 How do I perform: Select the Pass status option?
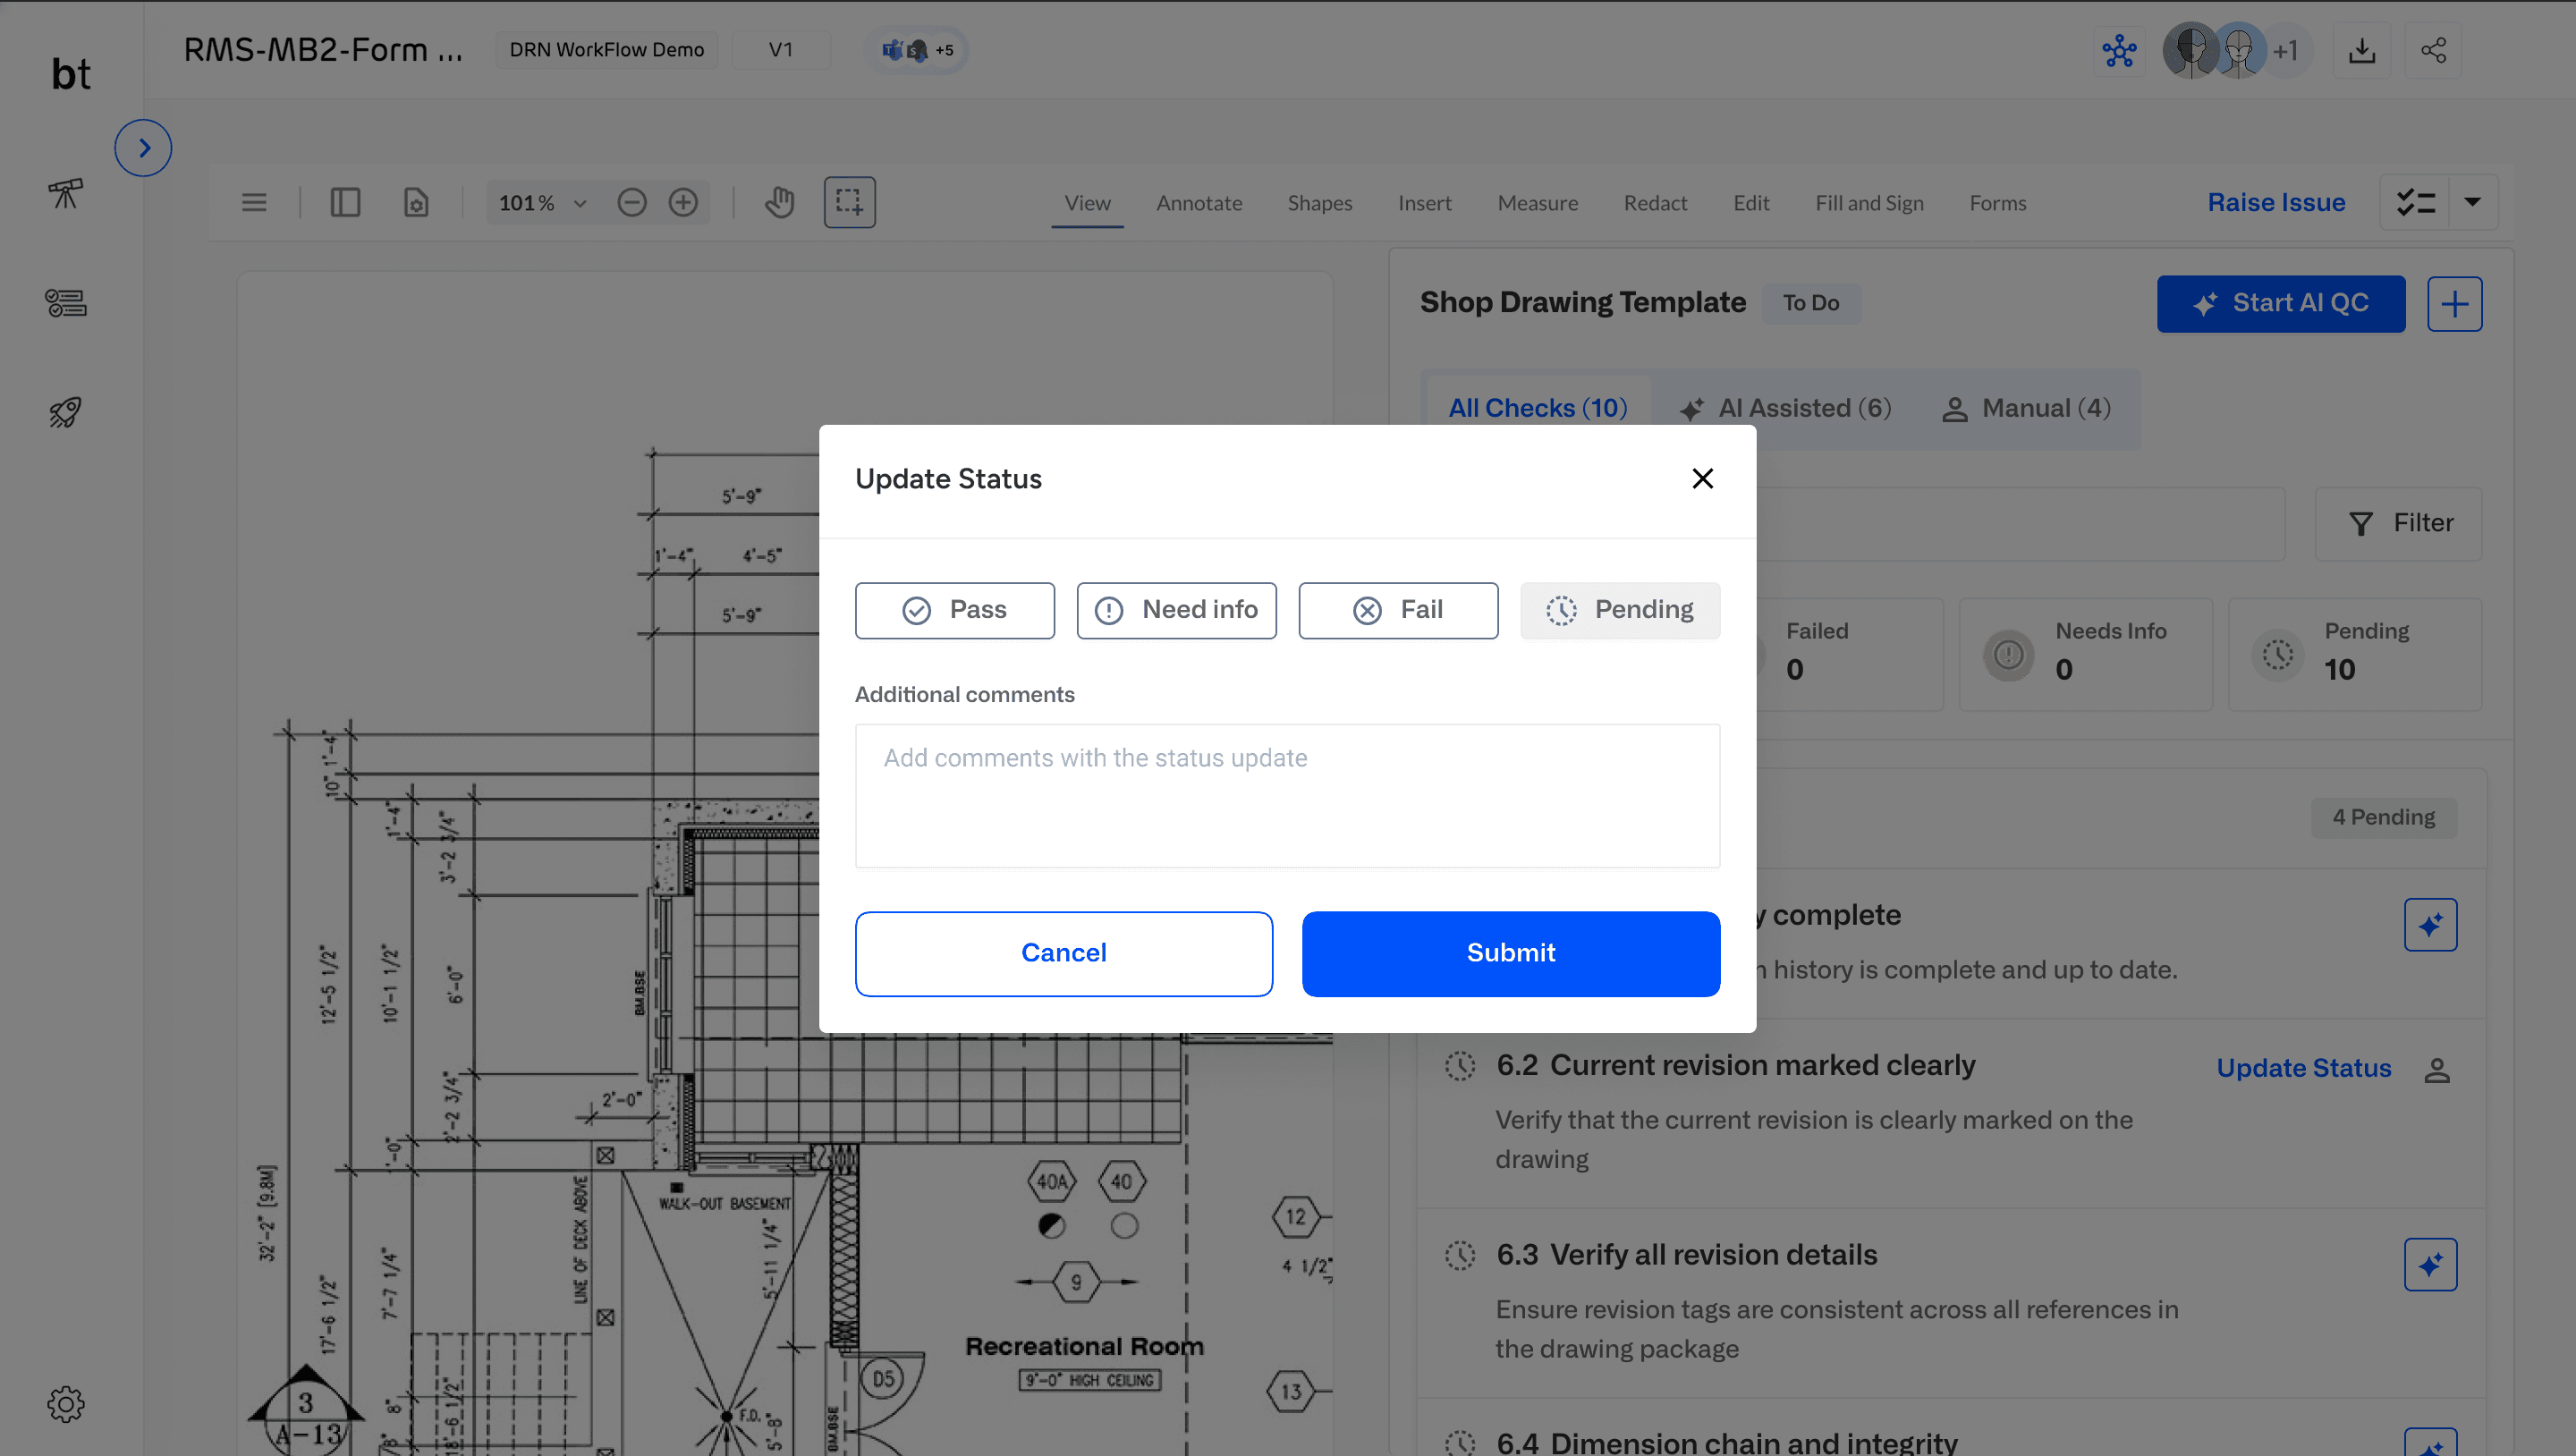[x=954, y=610]
